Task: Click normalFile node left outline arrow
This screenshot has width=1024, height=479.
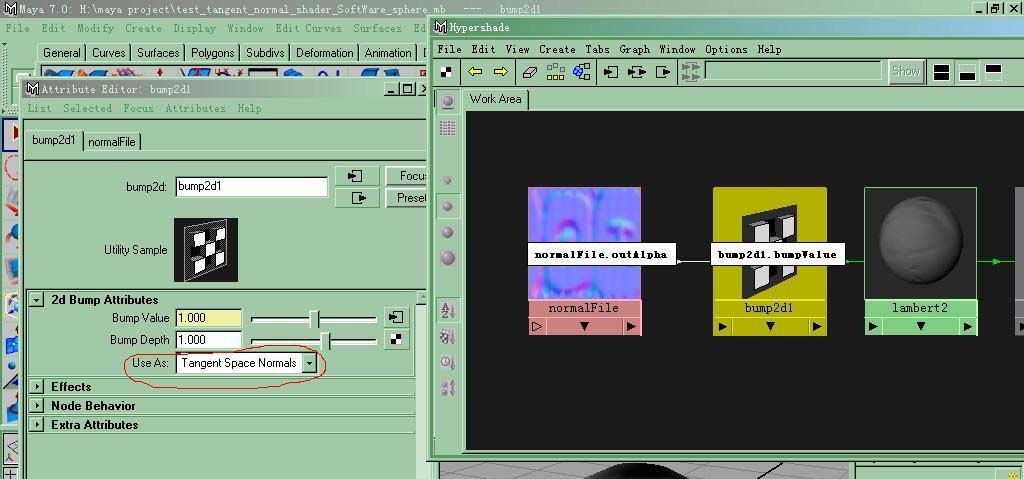Action: 537,326
